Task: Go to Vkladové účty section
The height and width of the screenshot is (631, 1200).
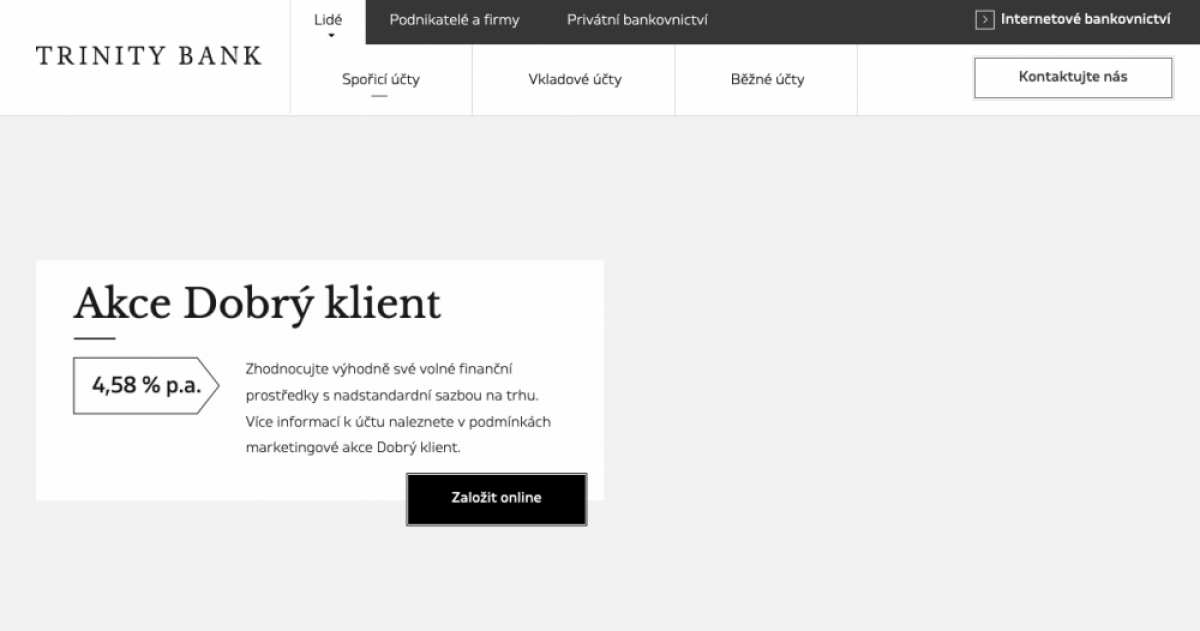Action: pyautogui.click(x=575, y=80)
